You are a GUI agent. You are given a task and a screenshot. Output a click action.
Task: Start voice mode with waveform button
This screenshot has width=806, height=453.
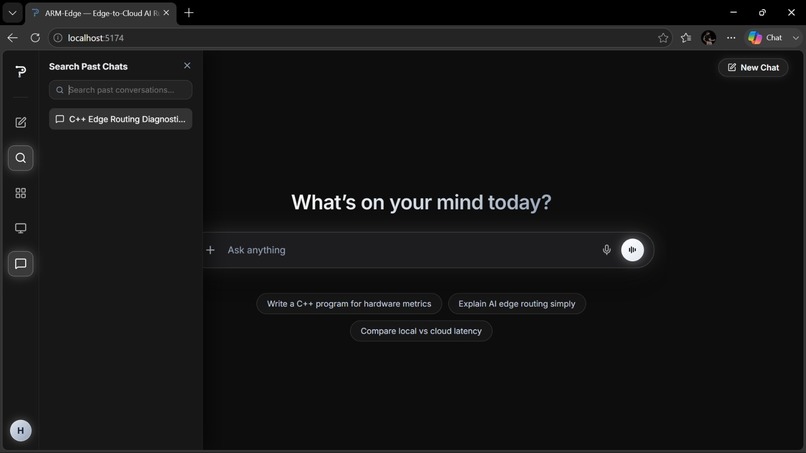632,250
